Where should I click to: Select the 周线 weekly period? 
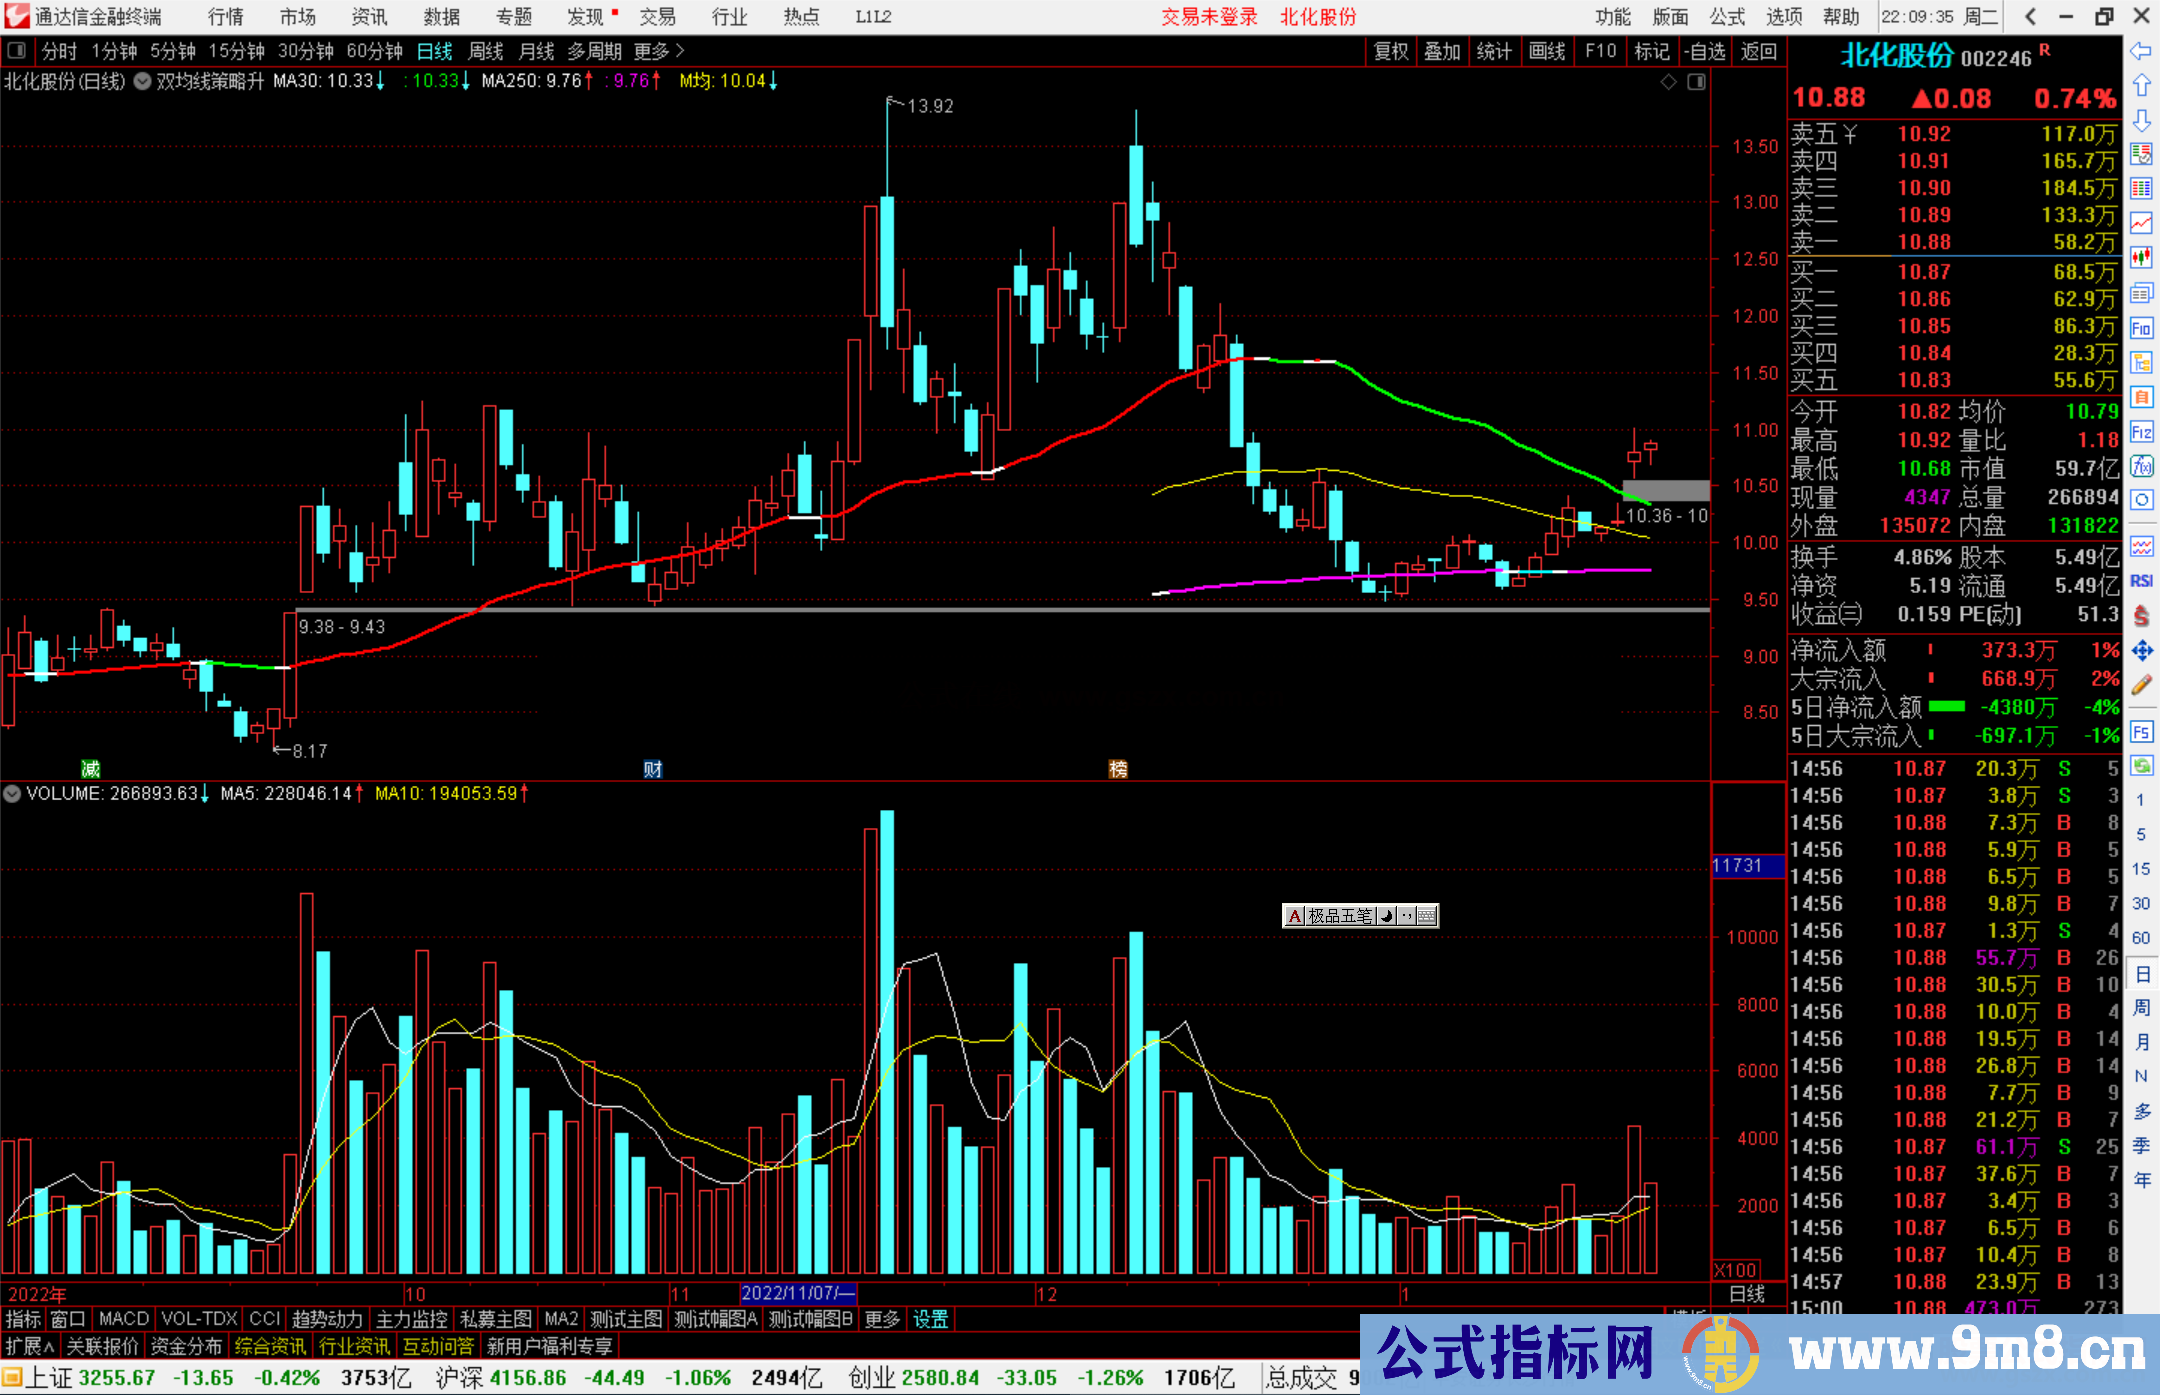[x=486, y=51]
